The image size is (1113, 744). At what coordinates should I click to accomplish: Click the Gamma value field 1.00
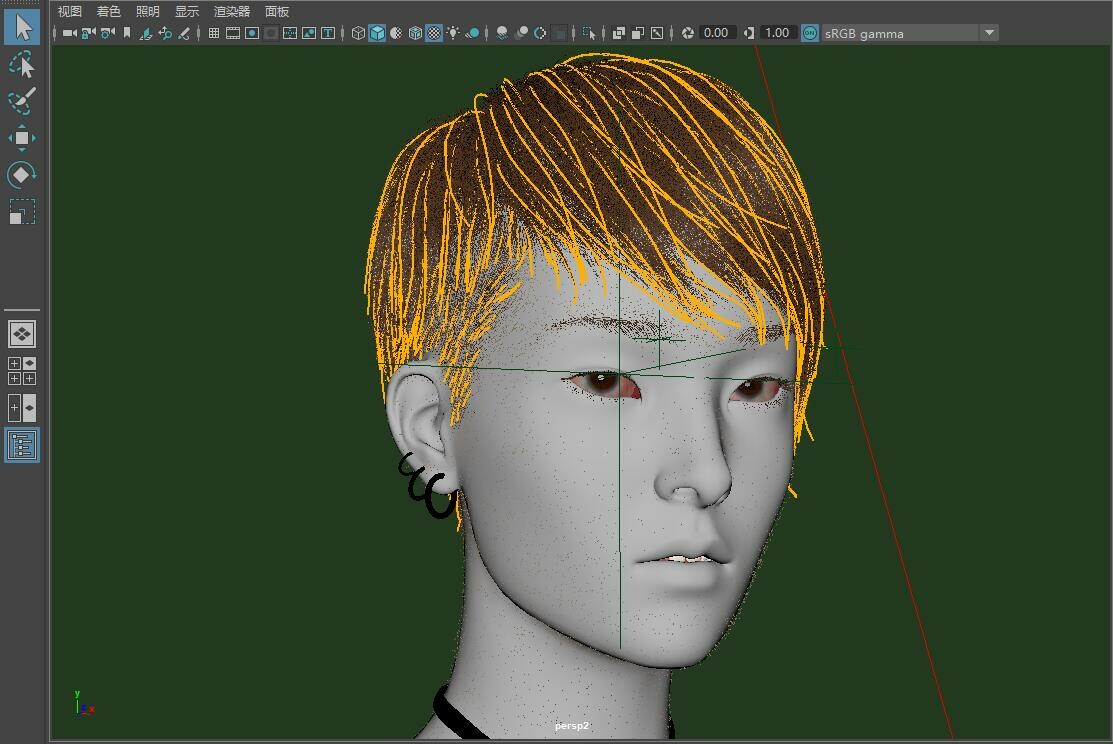point(777,33)
